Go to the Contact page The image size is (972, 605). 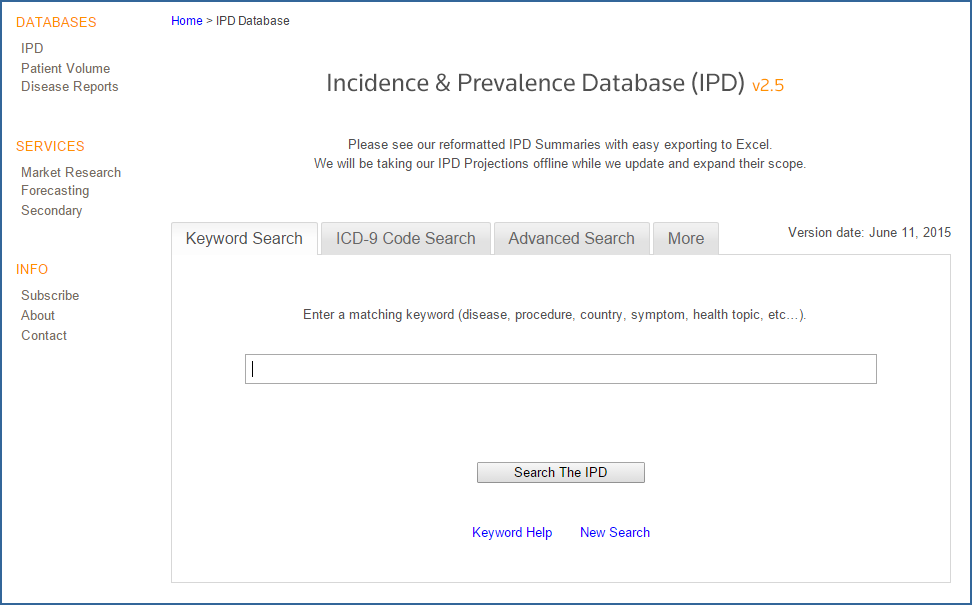(x=44, y=335)
